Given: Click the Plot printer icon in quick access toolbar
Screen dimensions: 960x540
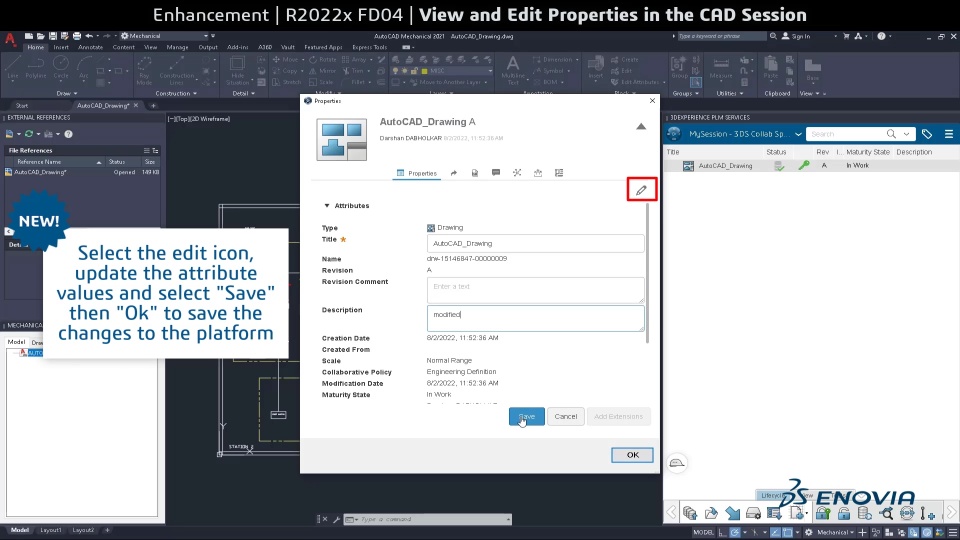Looking at the screenshot, I should point(77,36).
